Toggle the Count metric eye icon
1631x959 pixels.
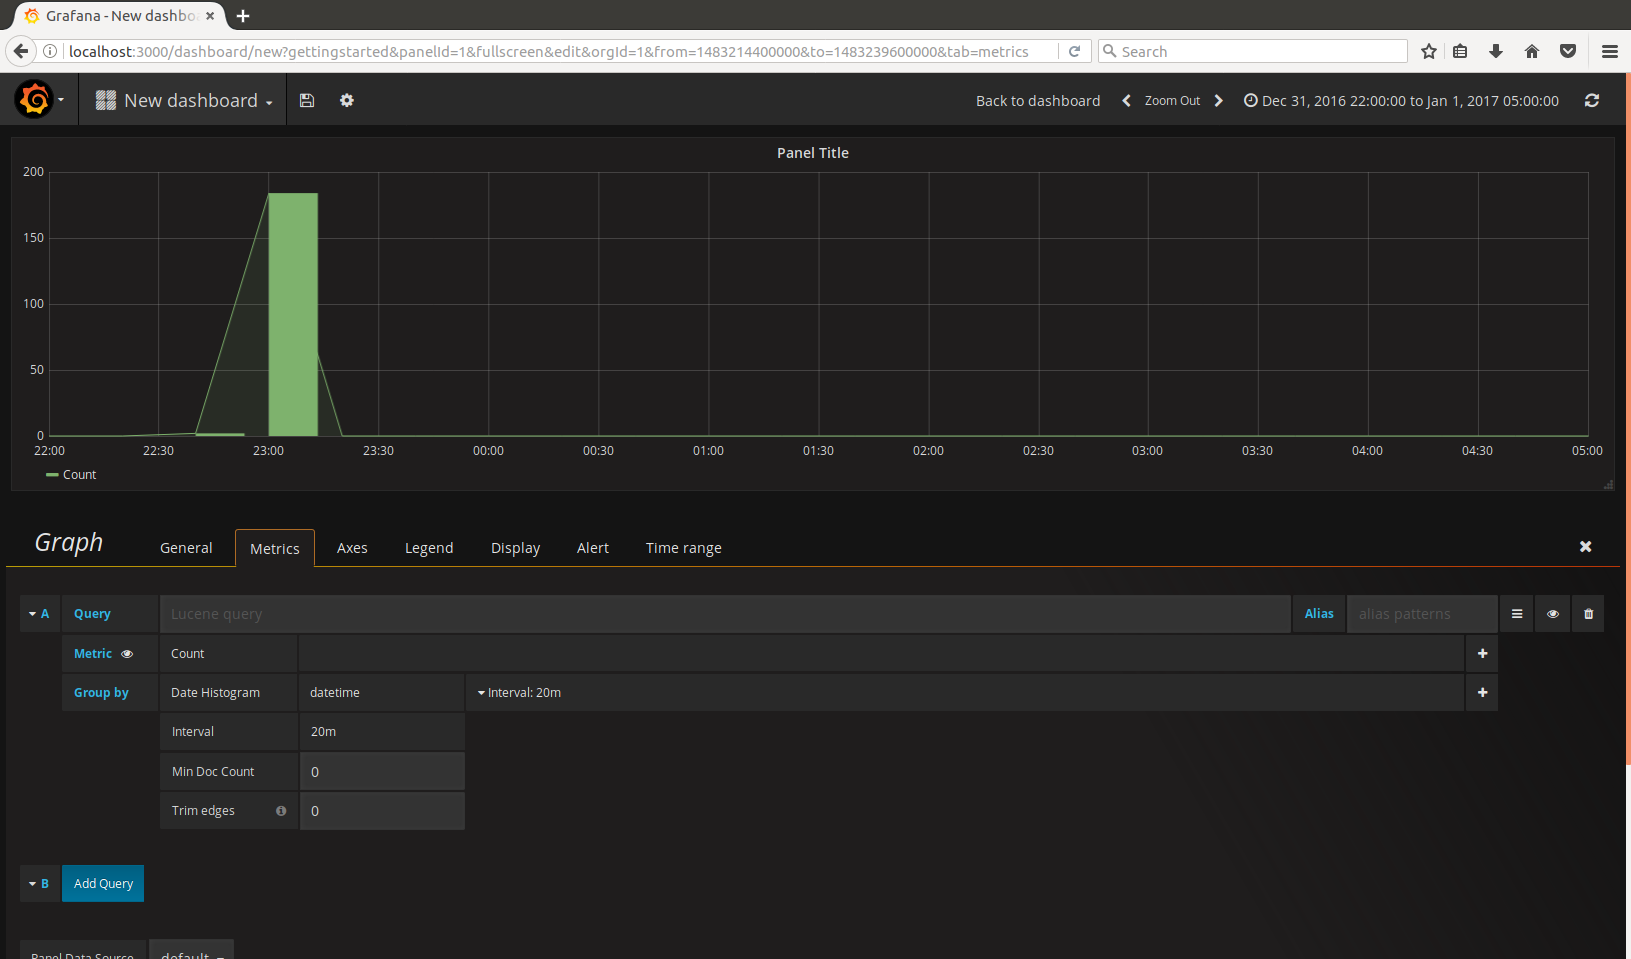127,654
